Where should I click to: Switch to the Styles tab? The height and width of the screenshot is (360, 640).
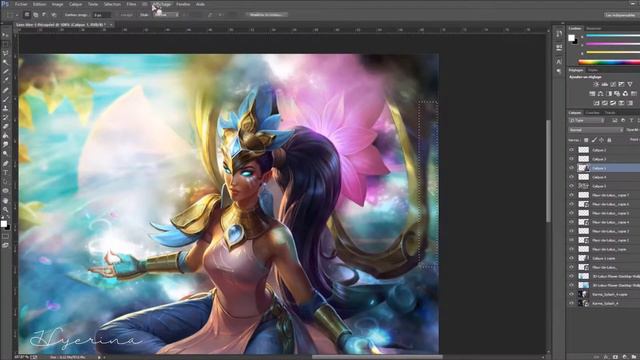pos(593,70)
